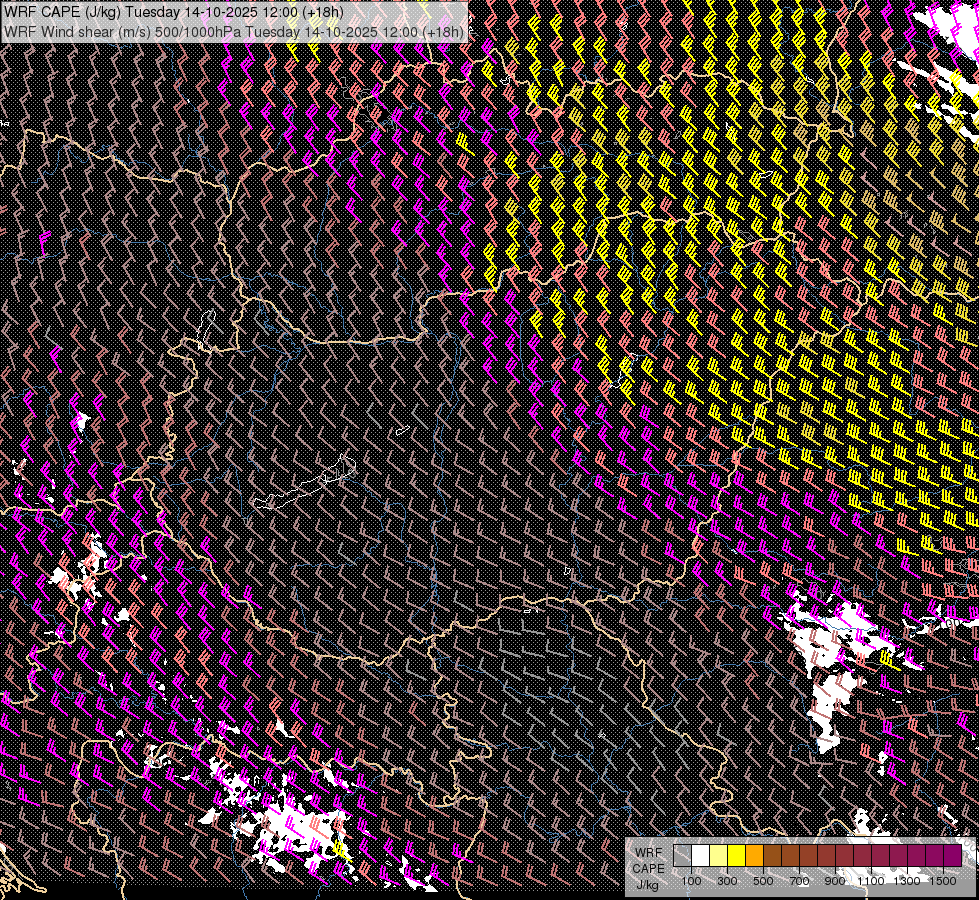
Task: Click the 1500 label on legend scale
Action: click(943, 881)
